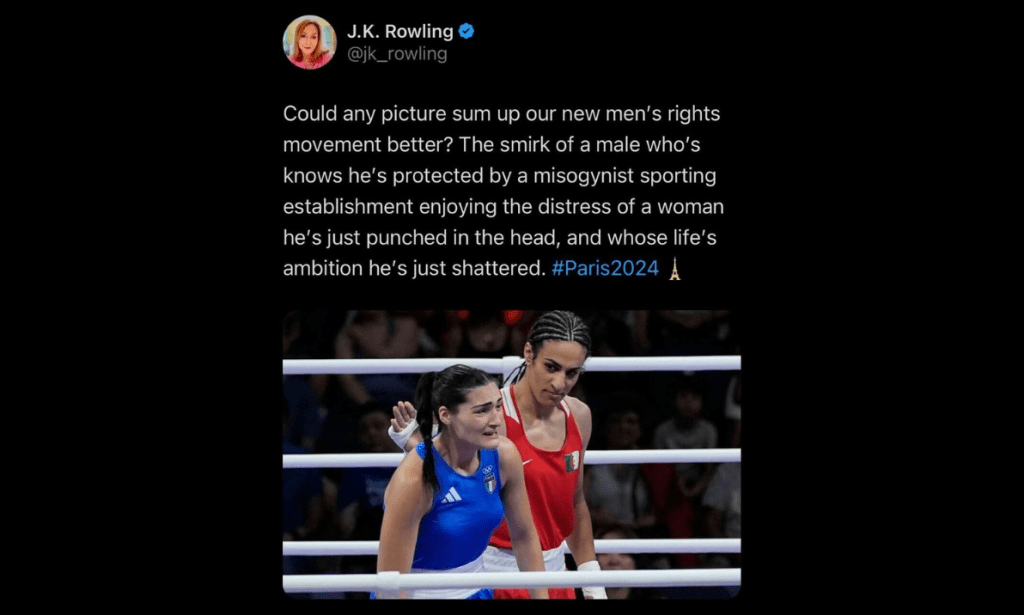Click the J.K. Rowling display name
The image size is (1024, 615).
[400, 31]
